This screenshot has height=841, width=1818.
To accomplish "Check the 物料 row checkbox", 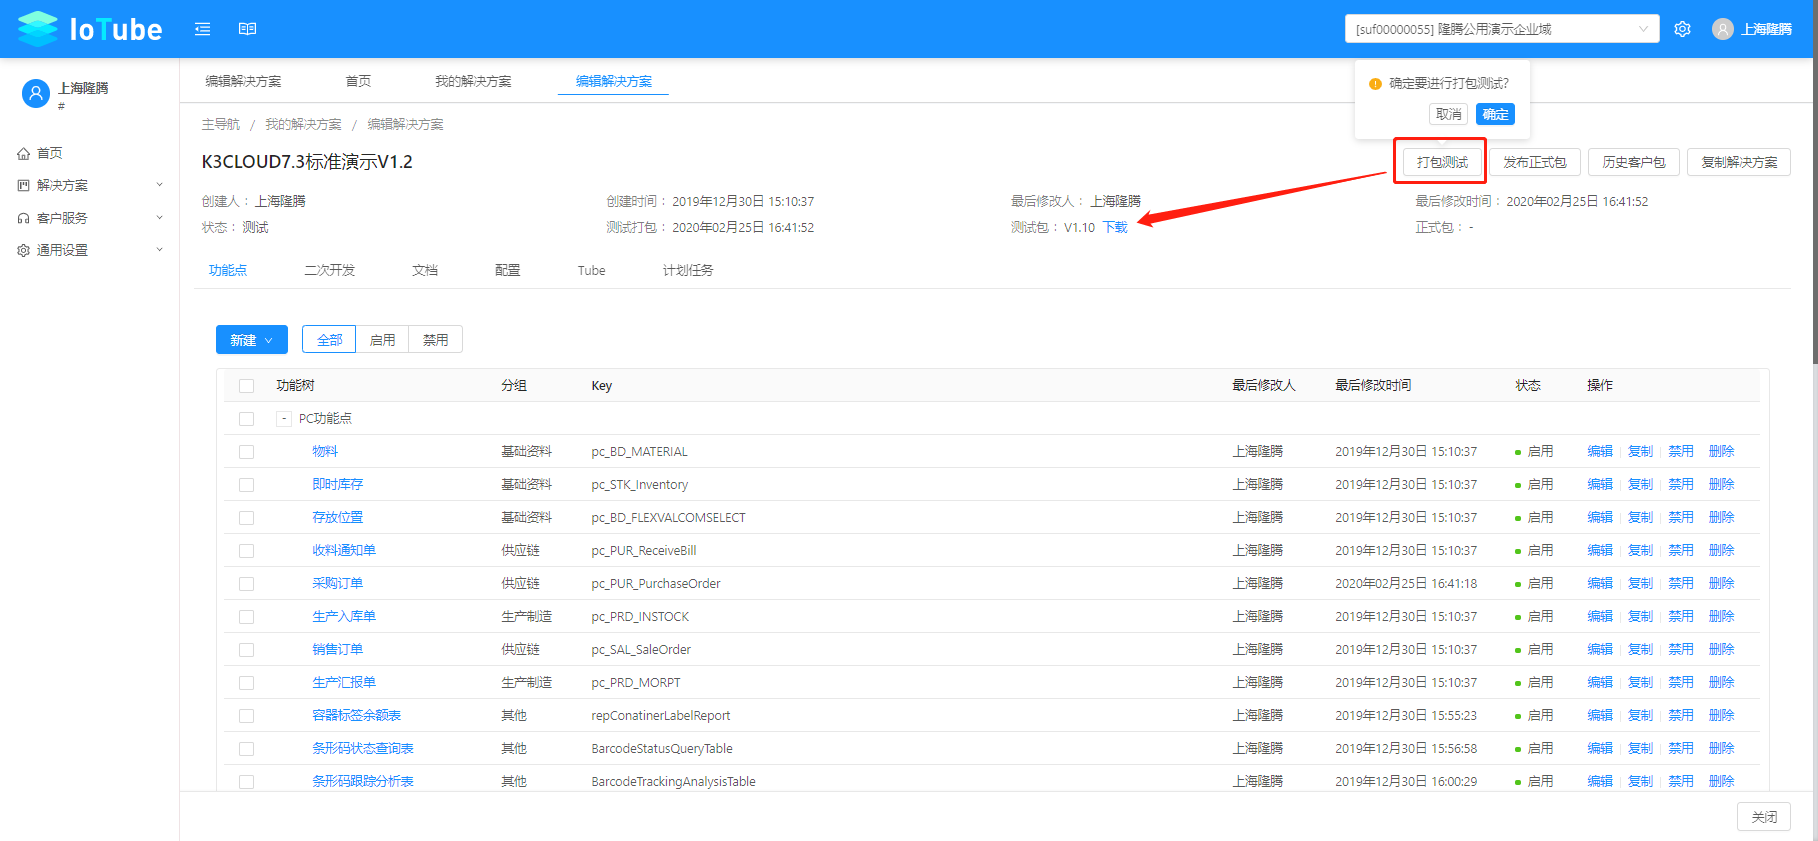I will (246, 452).
